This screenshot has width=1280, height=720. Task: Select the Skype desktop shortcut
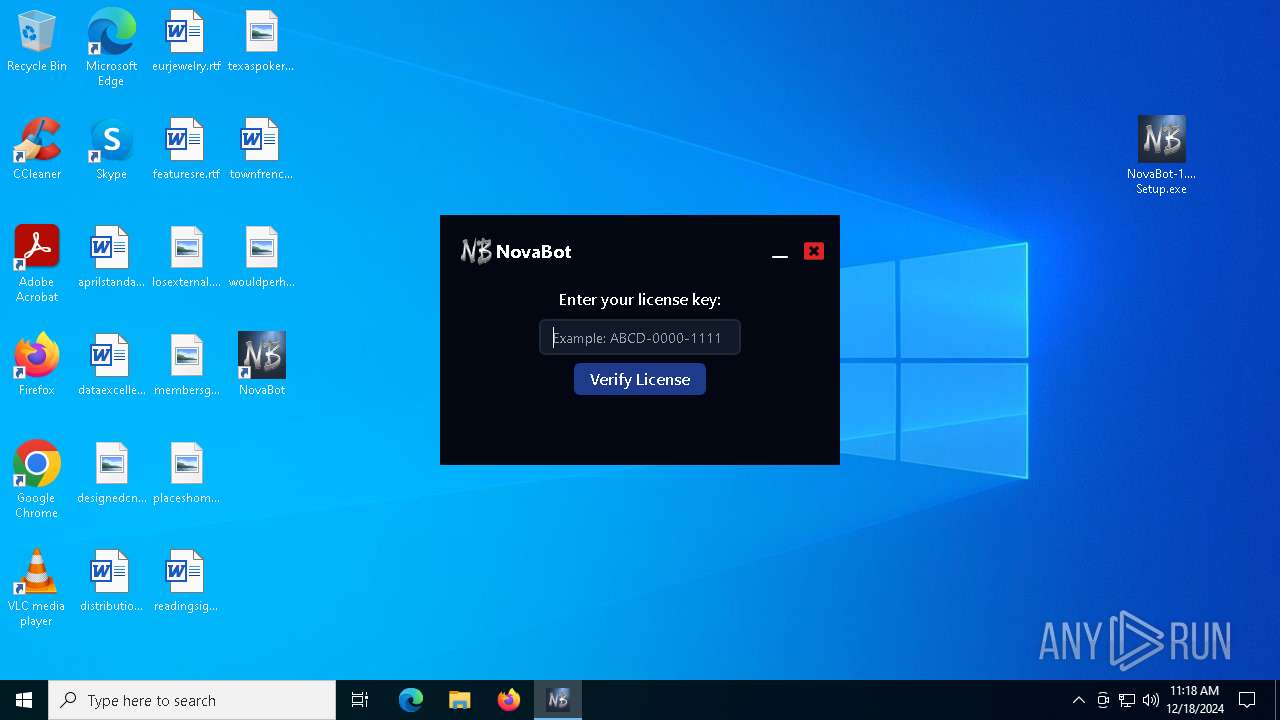coord(111,150)
